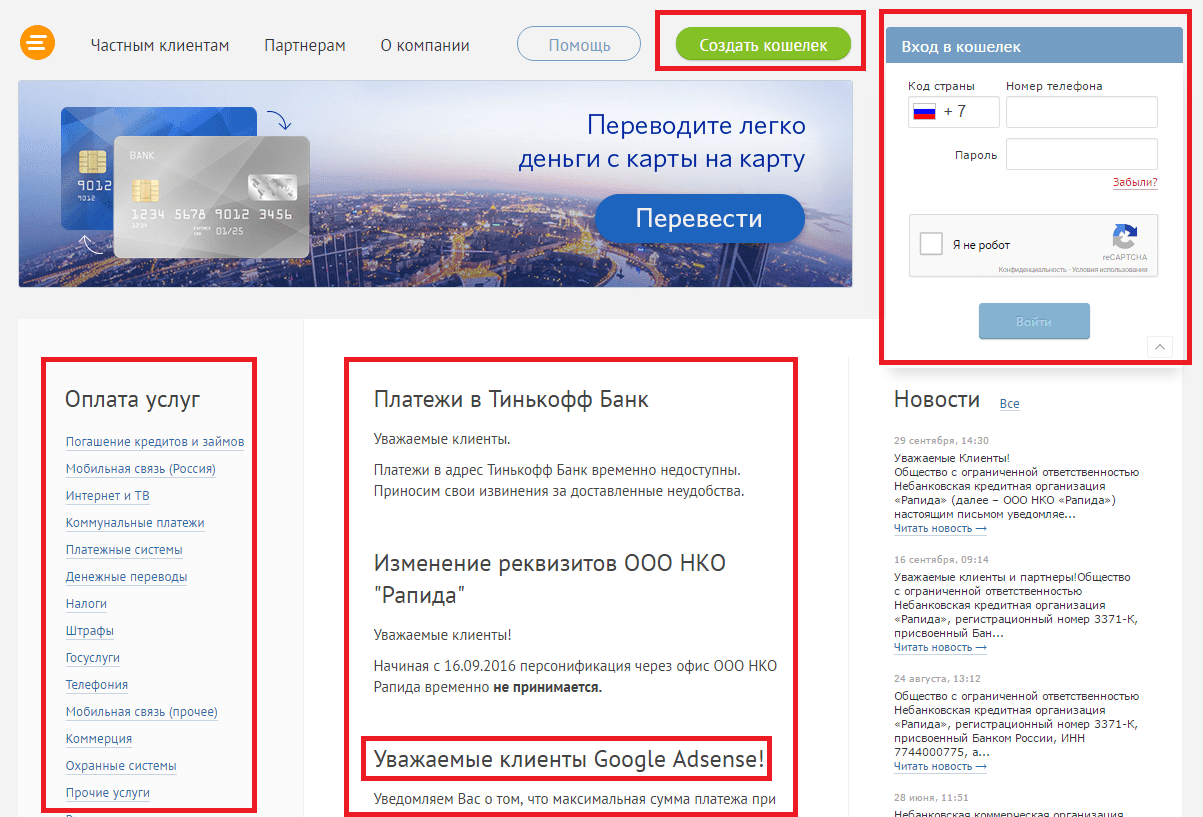Click the 'Условия использования' reCAPTCHA link
The height and width of the screenshot is (817, 1203).
coord(1109,270)
